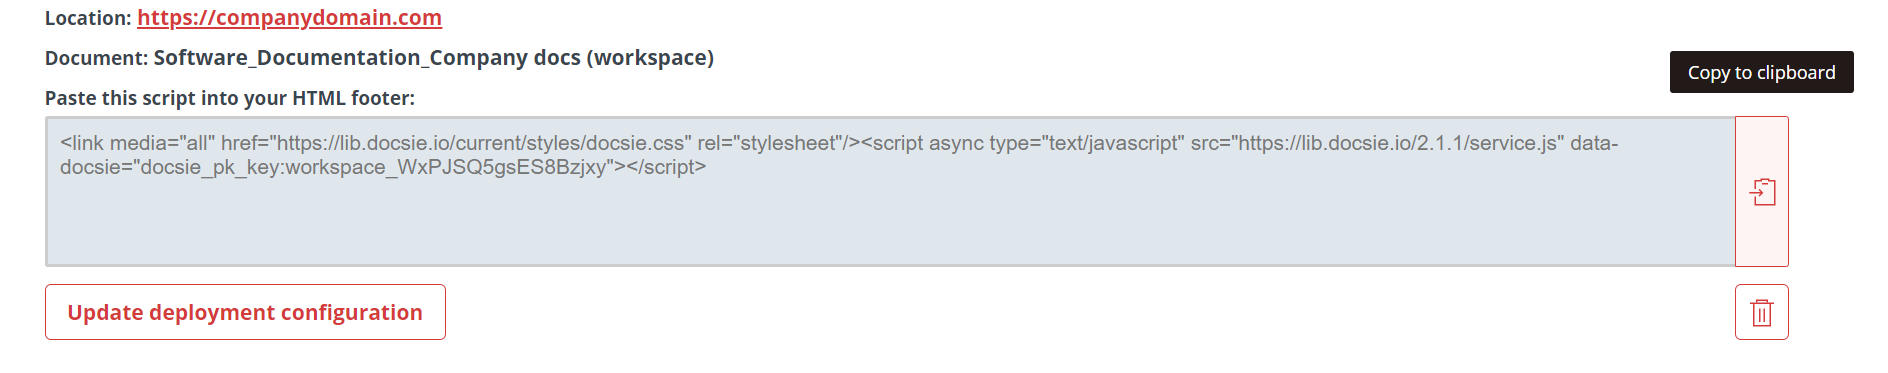The height and width of the screenshot is (373, 1888).
Task: Click the link media="all" opening tag
Action: click(x=138, y=143)
